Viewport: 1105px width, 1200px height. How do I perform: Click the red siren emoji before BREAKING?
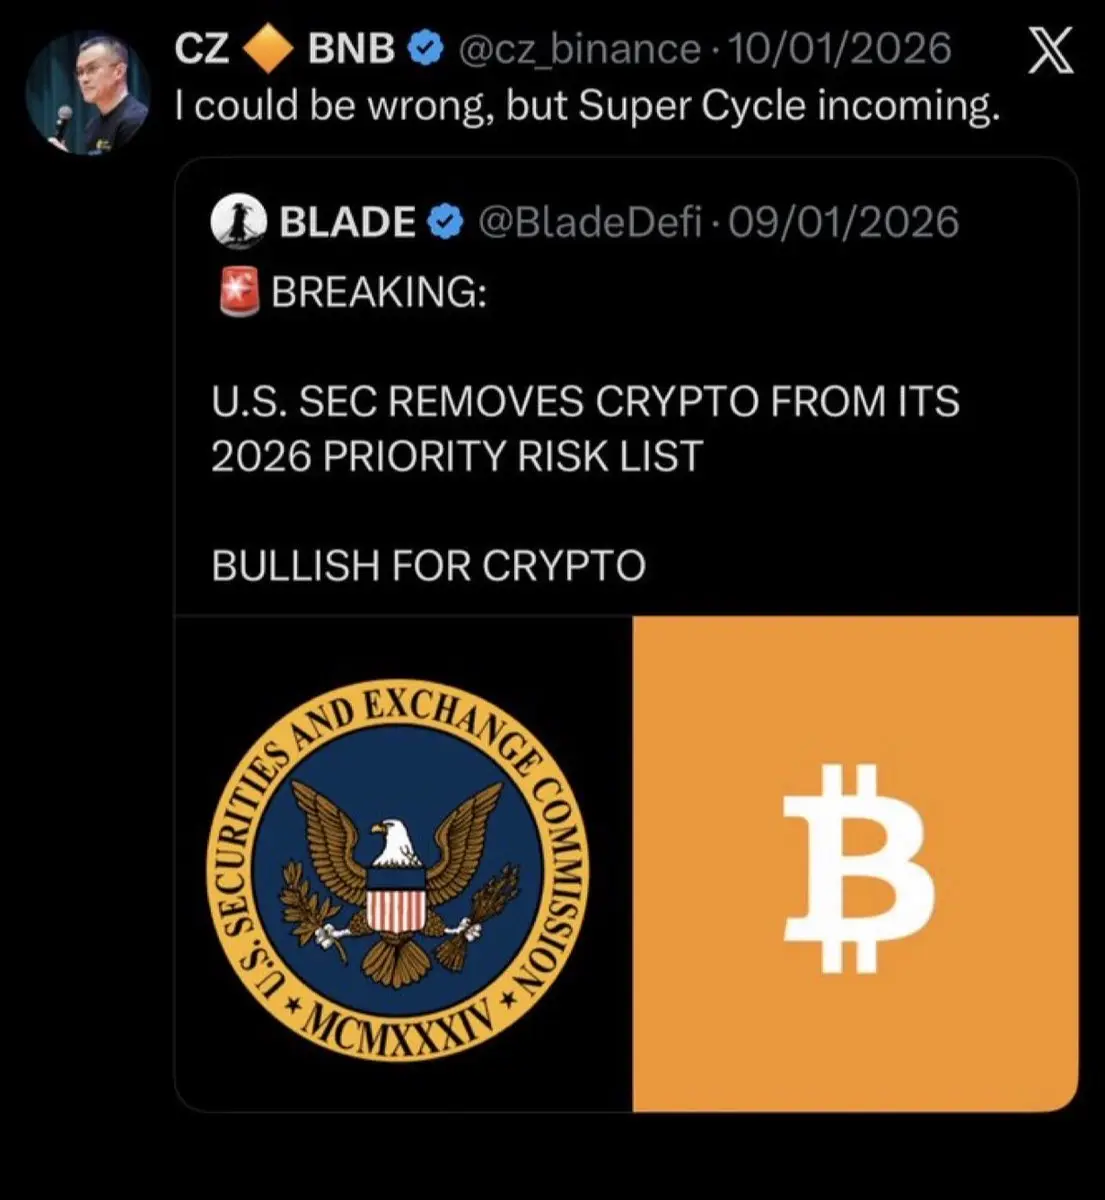pos(239,291)
